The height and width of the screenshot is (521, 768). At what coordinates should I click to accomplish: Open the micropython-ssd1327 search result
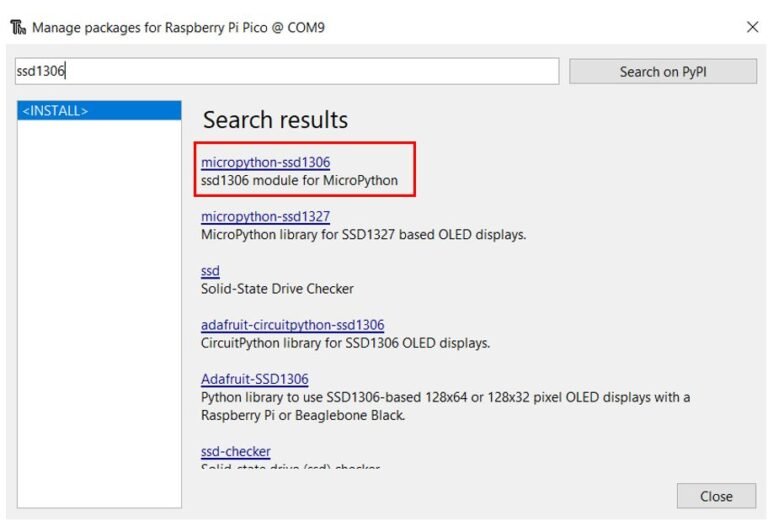pos(265,216)
